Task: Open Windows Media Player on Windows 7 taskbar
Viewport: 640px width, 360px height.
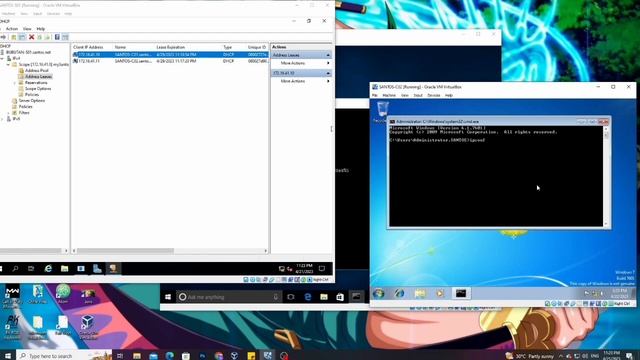Action: click(440, 293)
